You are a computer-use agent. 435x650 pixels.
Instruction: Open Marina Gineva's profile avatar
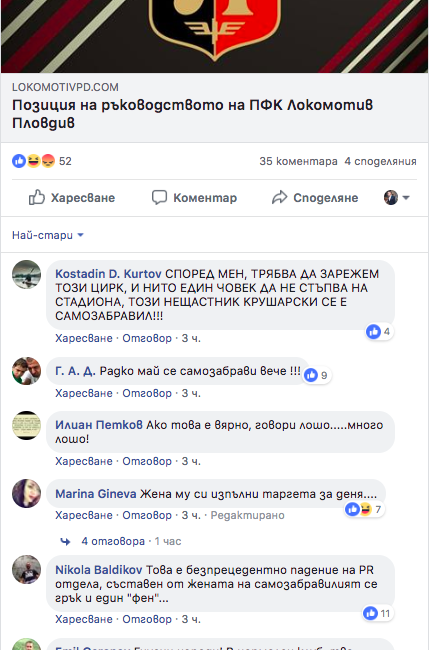click(27, 493)
